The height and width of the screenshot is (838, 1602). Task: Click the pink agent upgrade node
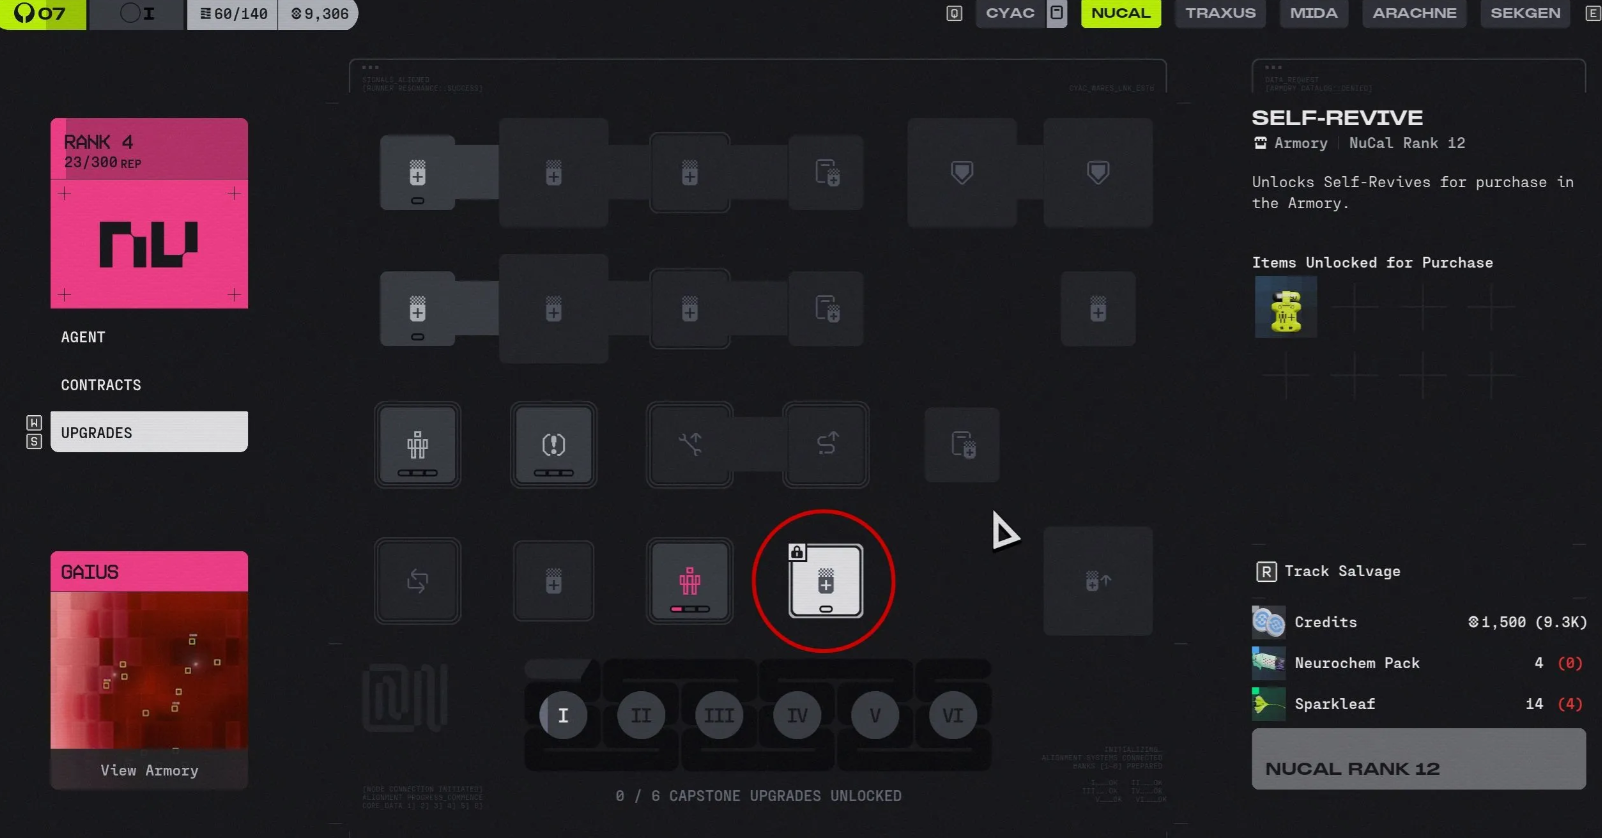[689, 581]
